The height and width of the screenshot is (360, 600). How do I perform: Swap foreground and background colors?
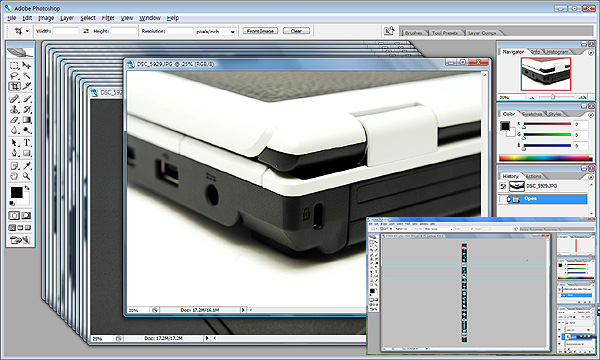coord(27,188)
